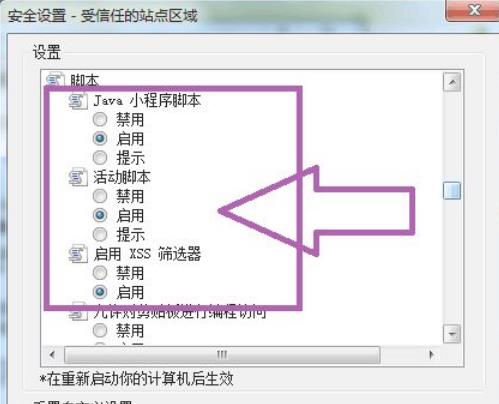Select 启用 under 活动脚本

click(100, 215)
